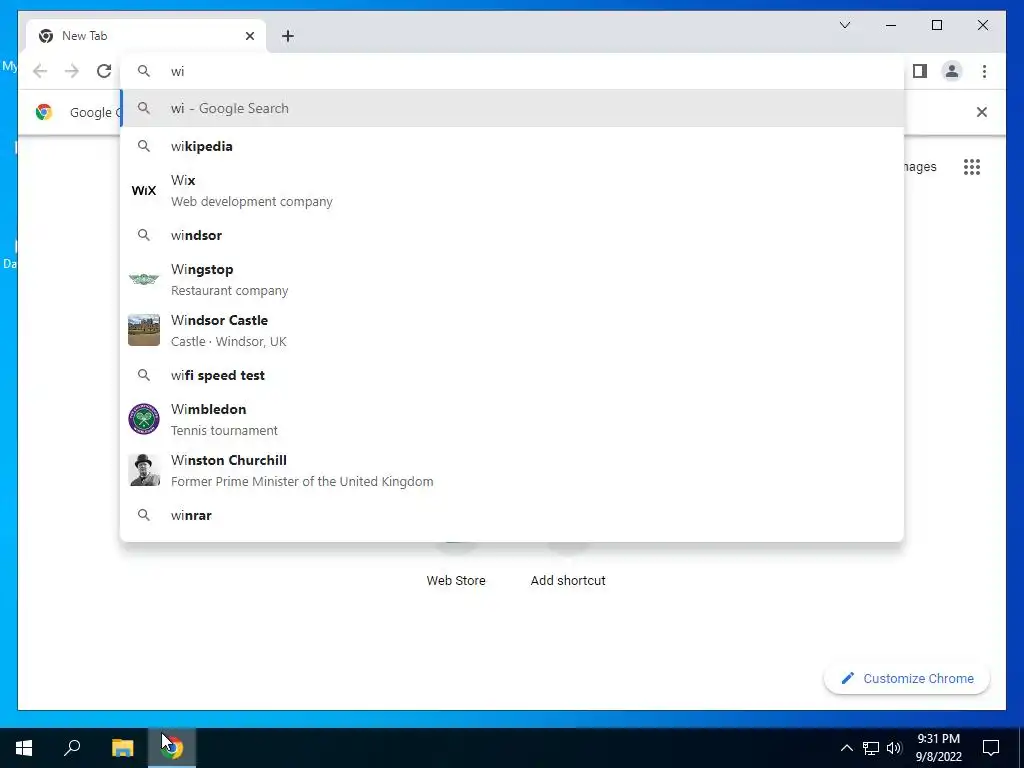Close the New Tab tab
Image resolution: width=1024 pixels, height=768 pixels.
pyautogui.click(x=249, y=36)
